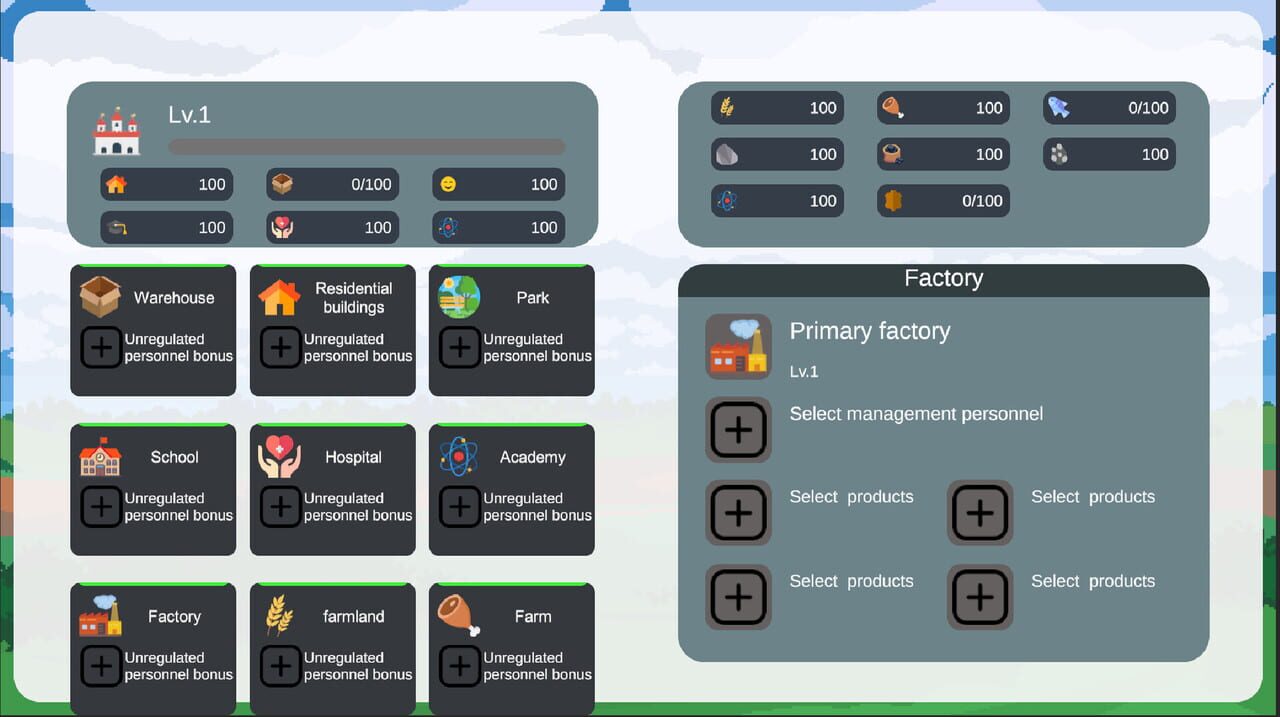Select the Farm meat icon
The image size is (1280, 717).
(459, 616)
